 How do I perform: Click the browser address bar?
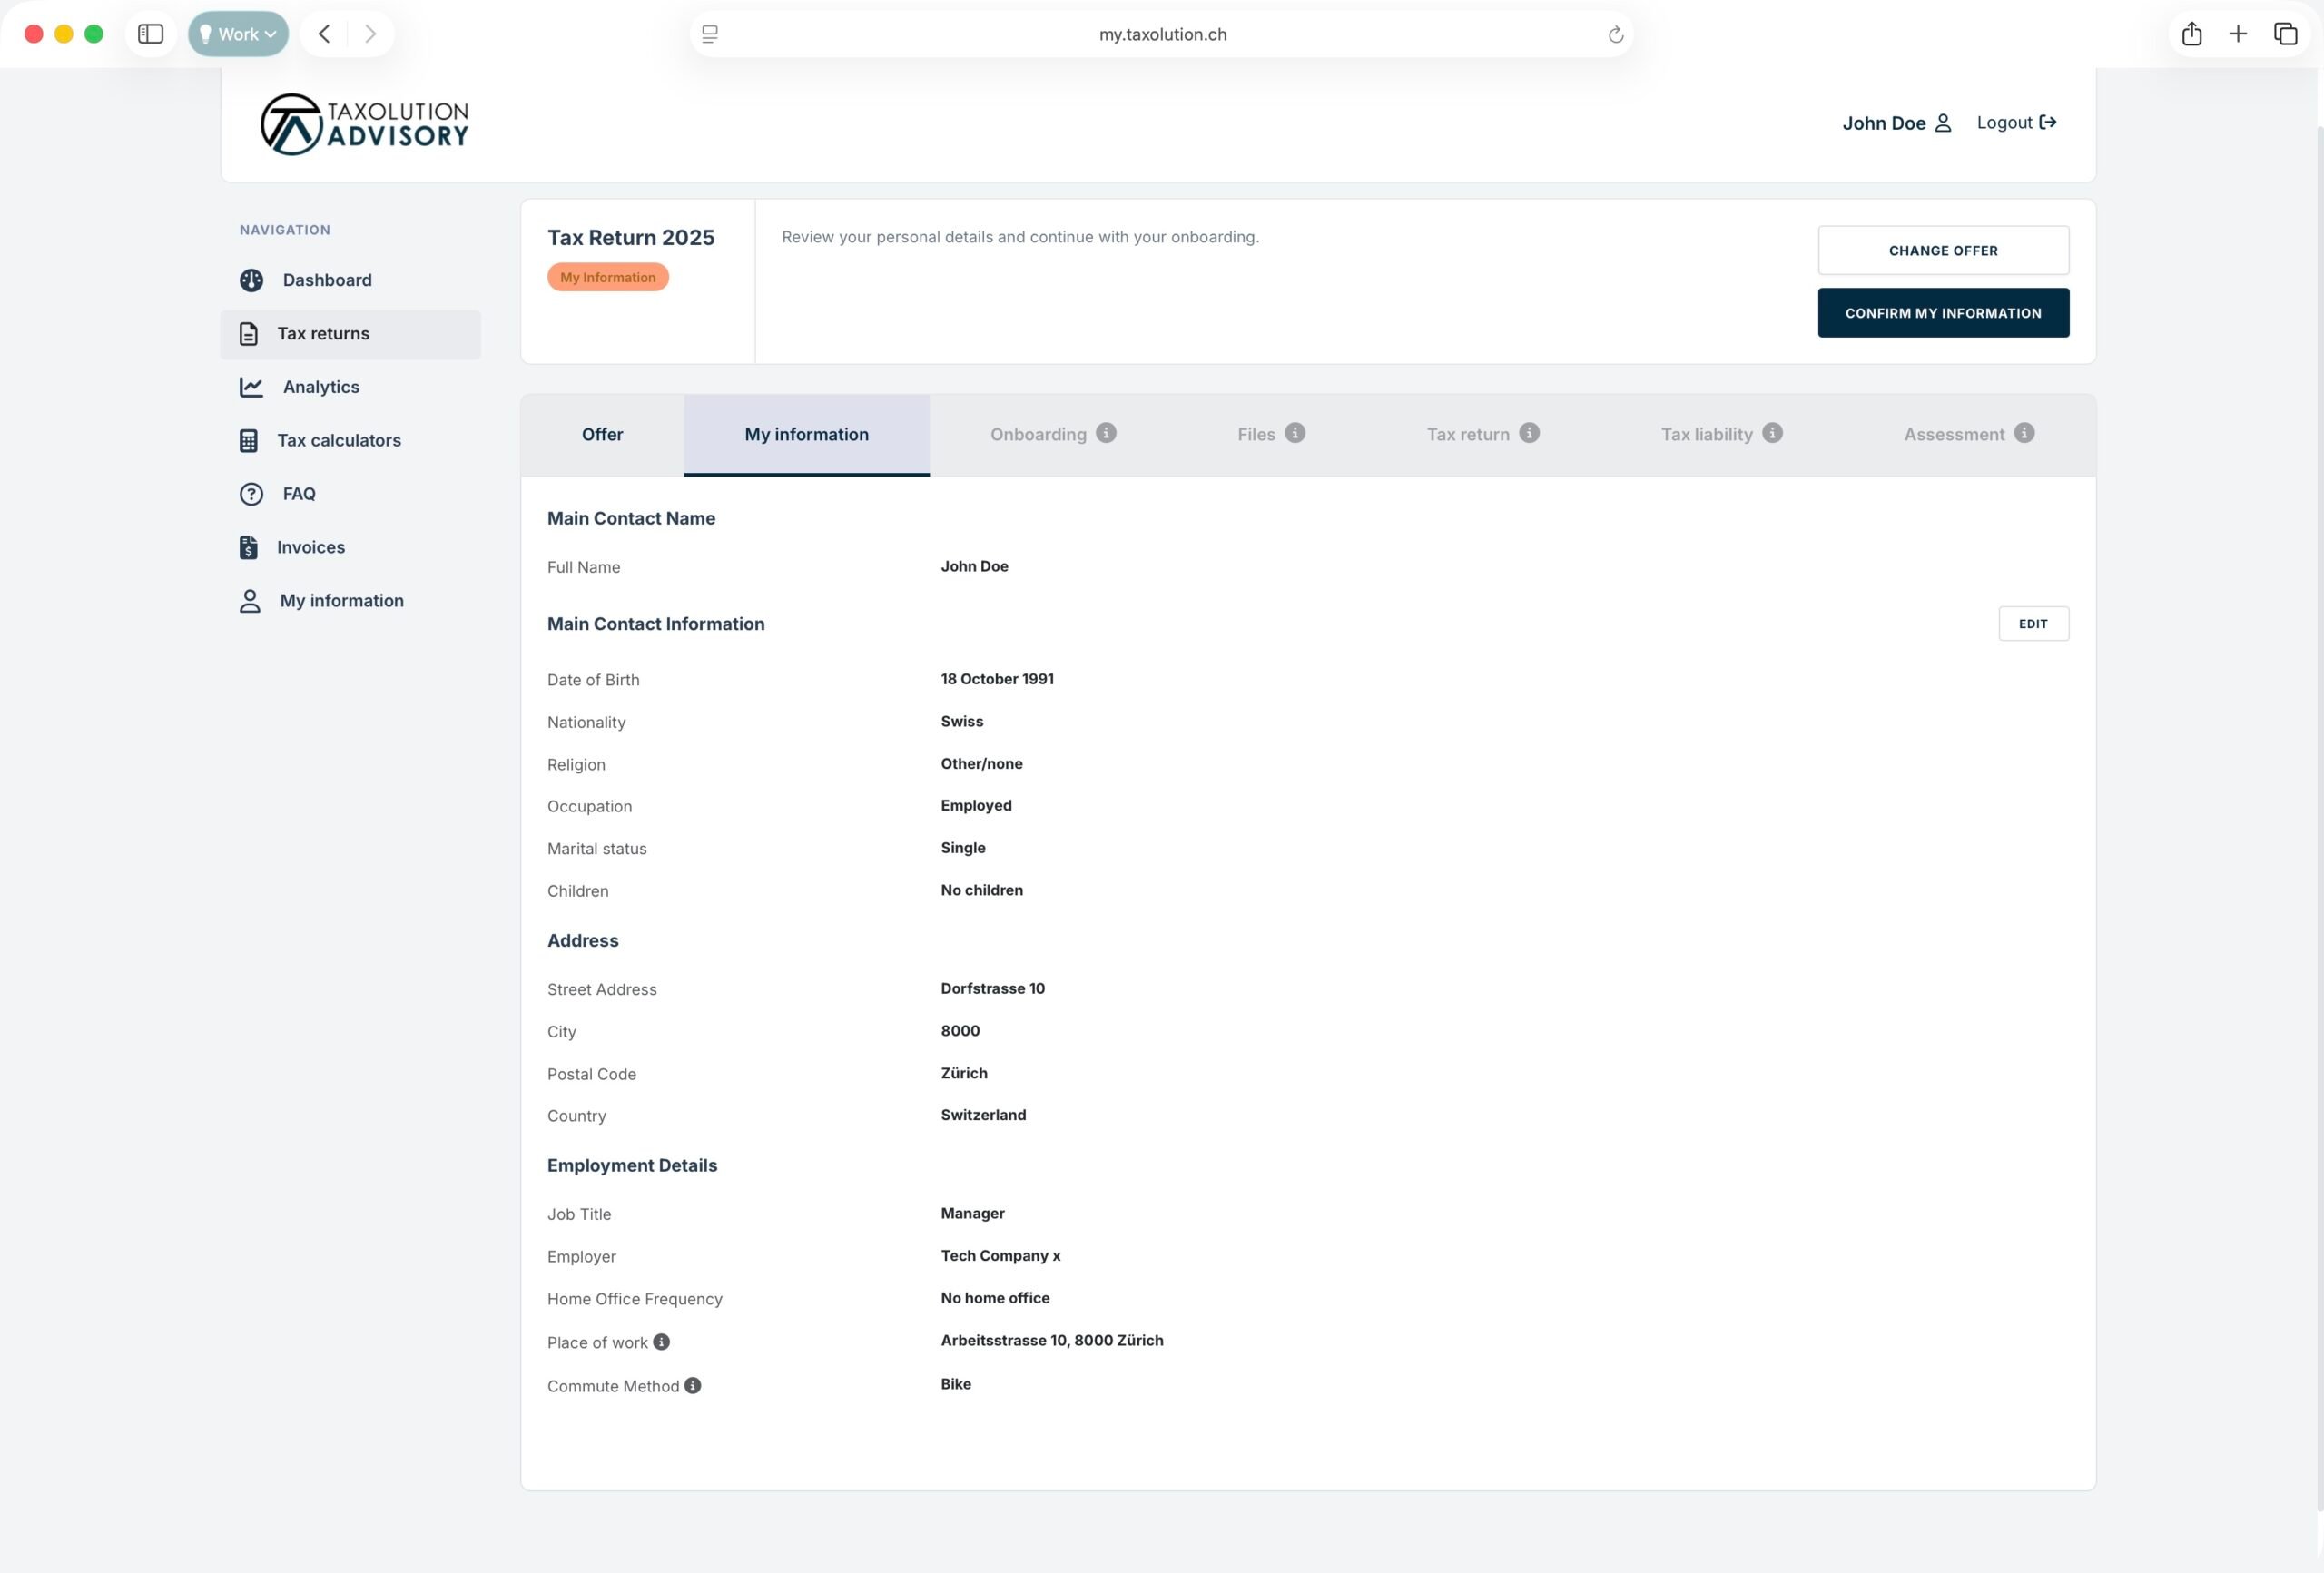(1162, 34)
